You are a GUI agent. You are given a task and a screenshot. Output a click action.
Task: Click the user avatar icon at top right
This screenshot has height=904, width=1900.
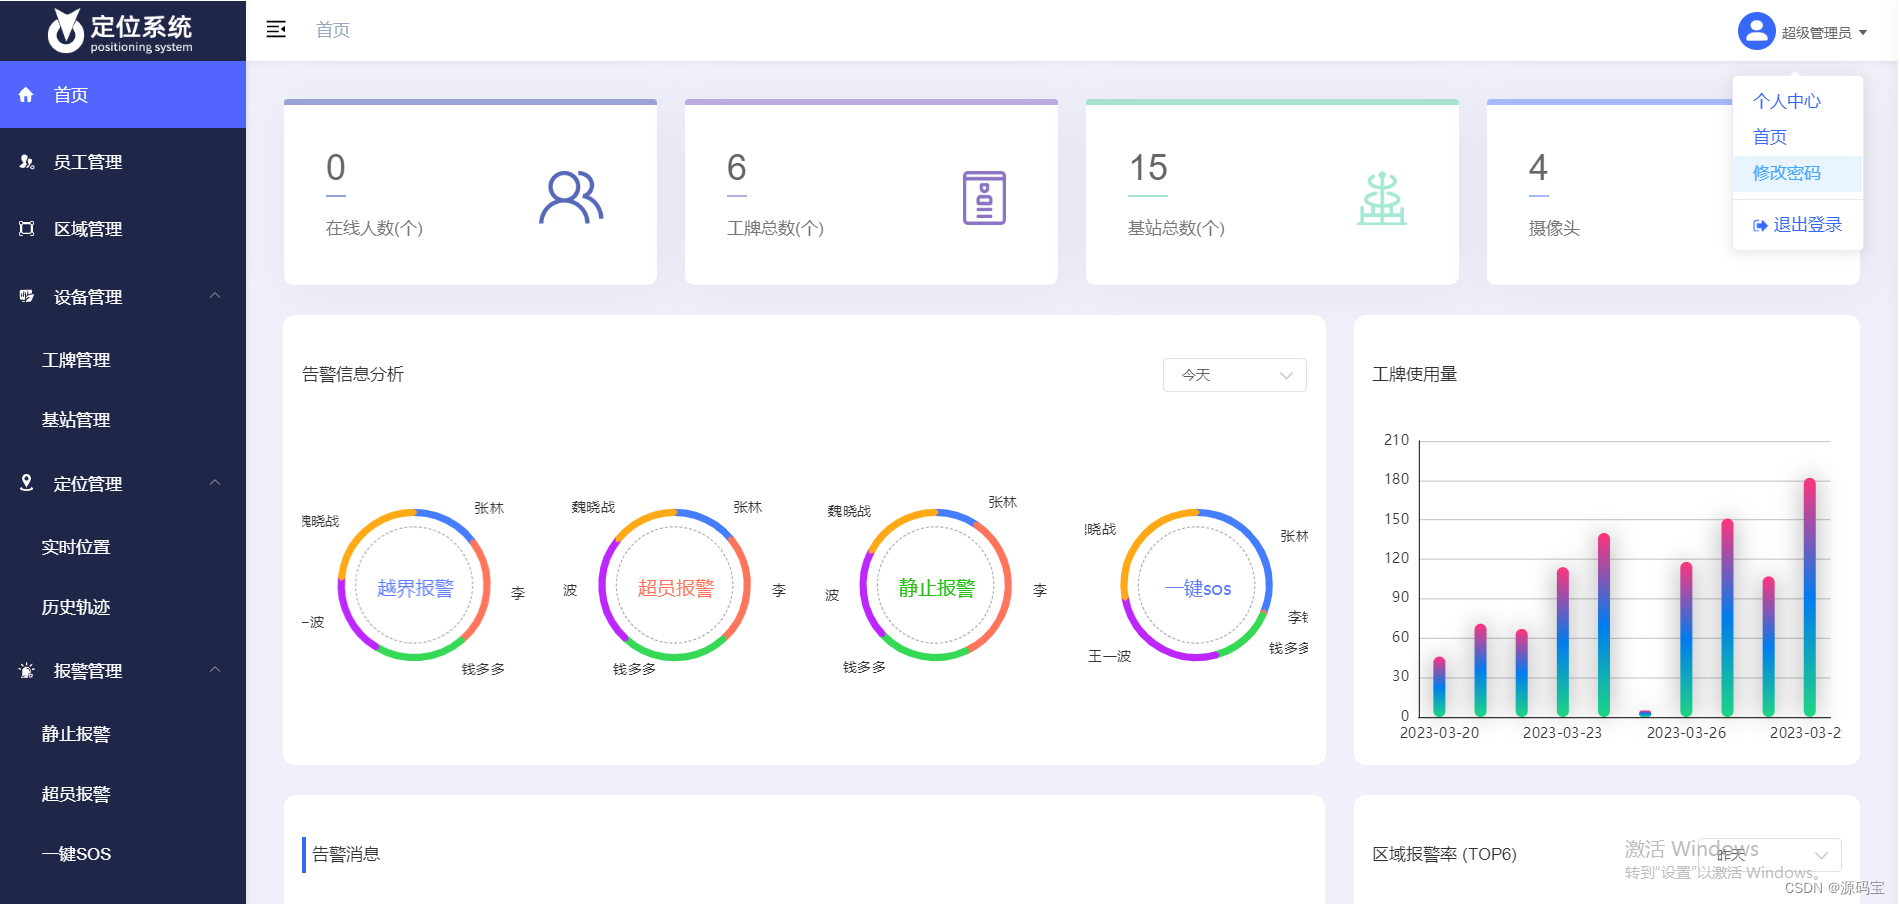pyautogui.click(x=1756, y=30)
